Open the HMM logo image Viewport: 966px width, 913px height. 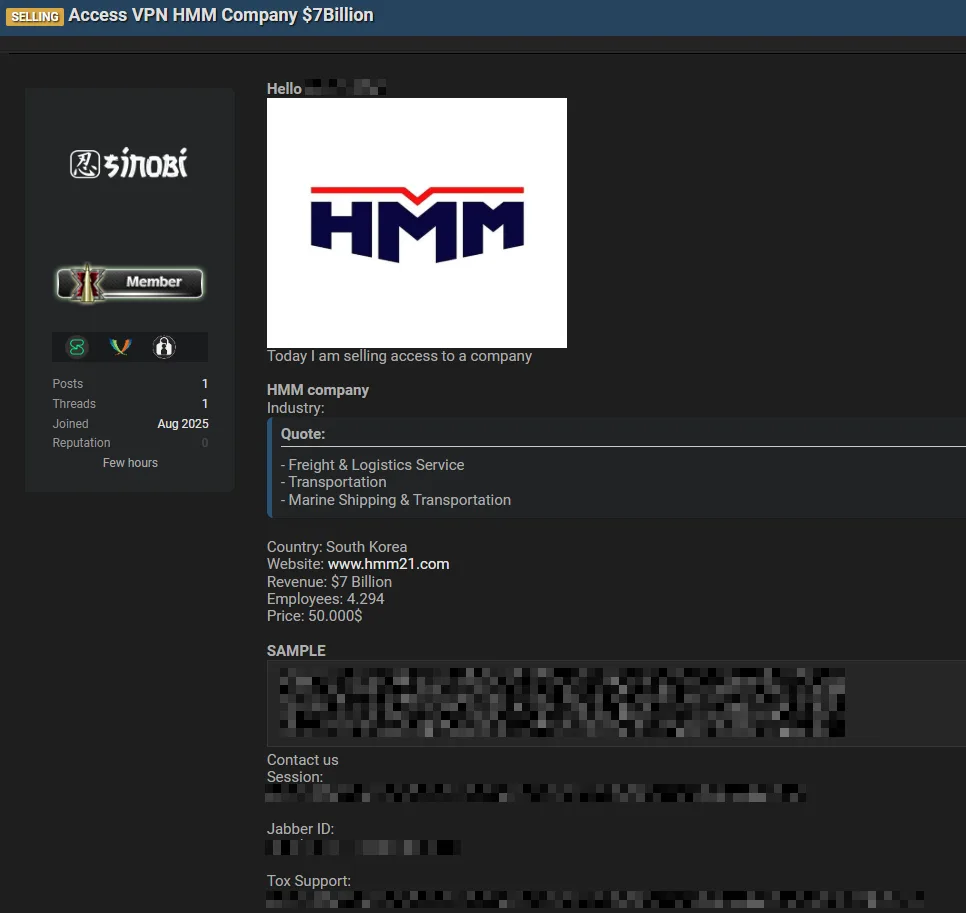416,222
